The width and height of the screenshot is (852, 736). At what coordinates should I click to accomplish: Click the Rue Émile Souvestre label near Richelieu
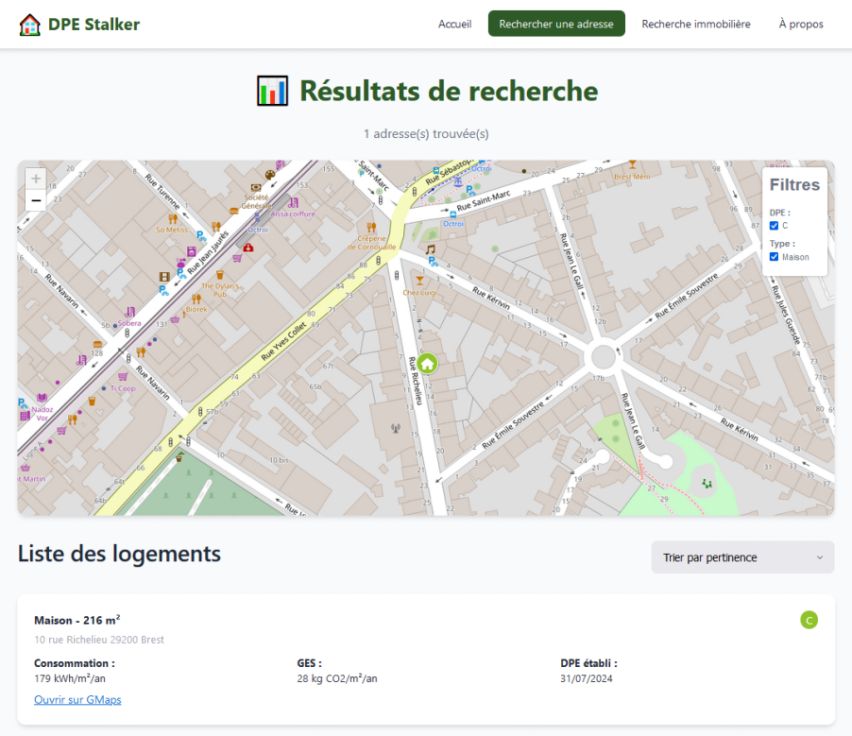[512, 425]
